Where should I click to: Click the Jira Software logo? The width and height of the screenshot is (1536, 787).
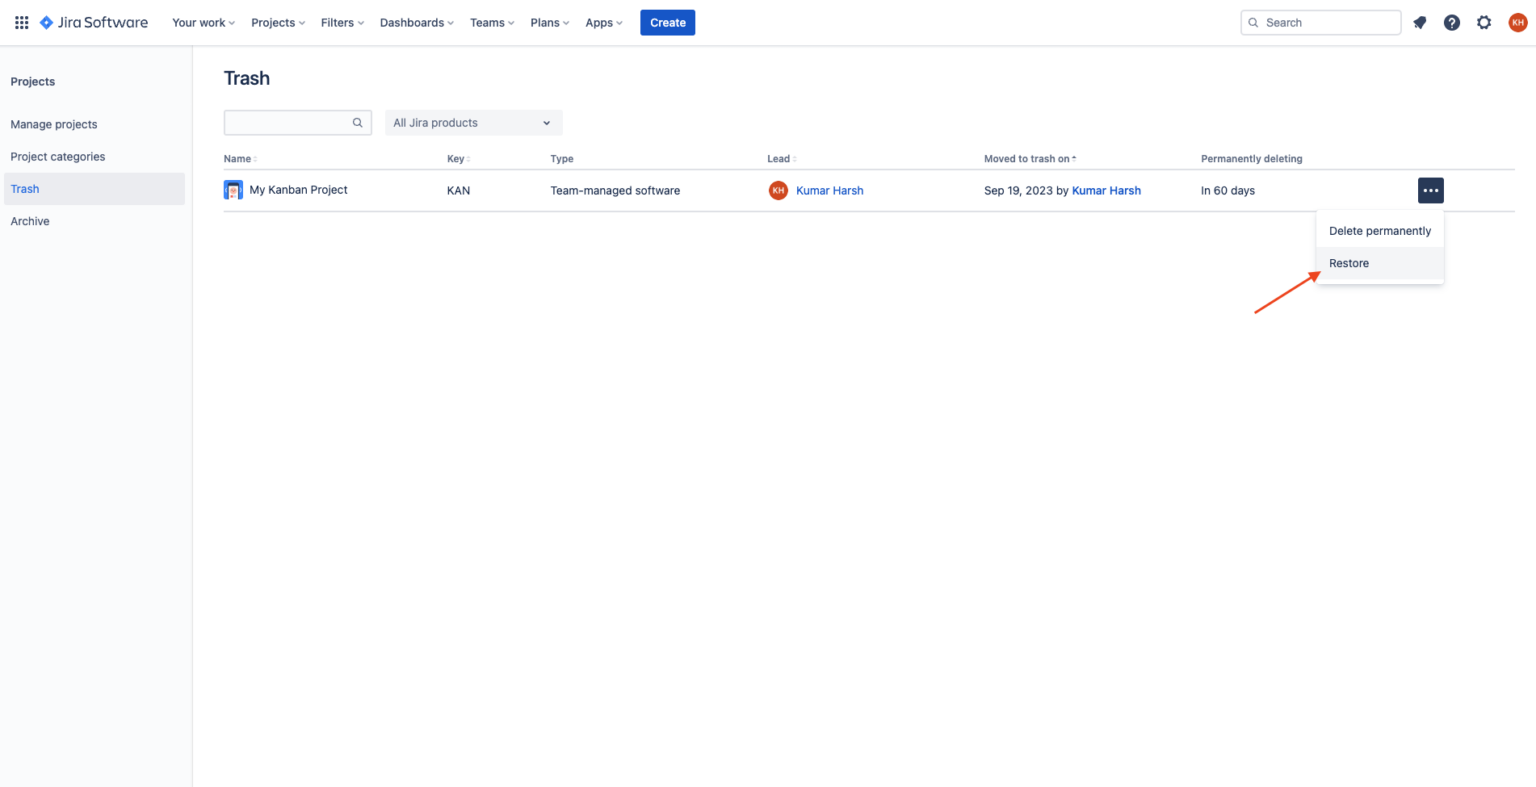(93, 22)
